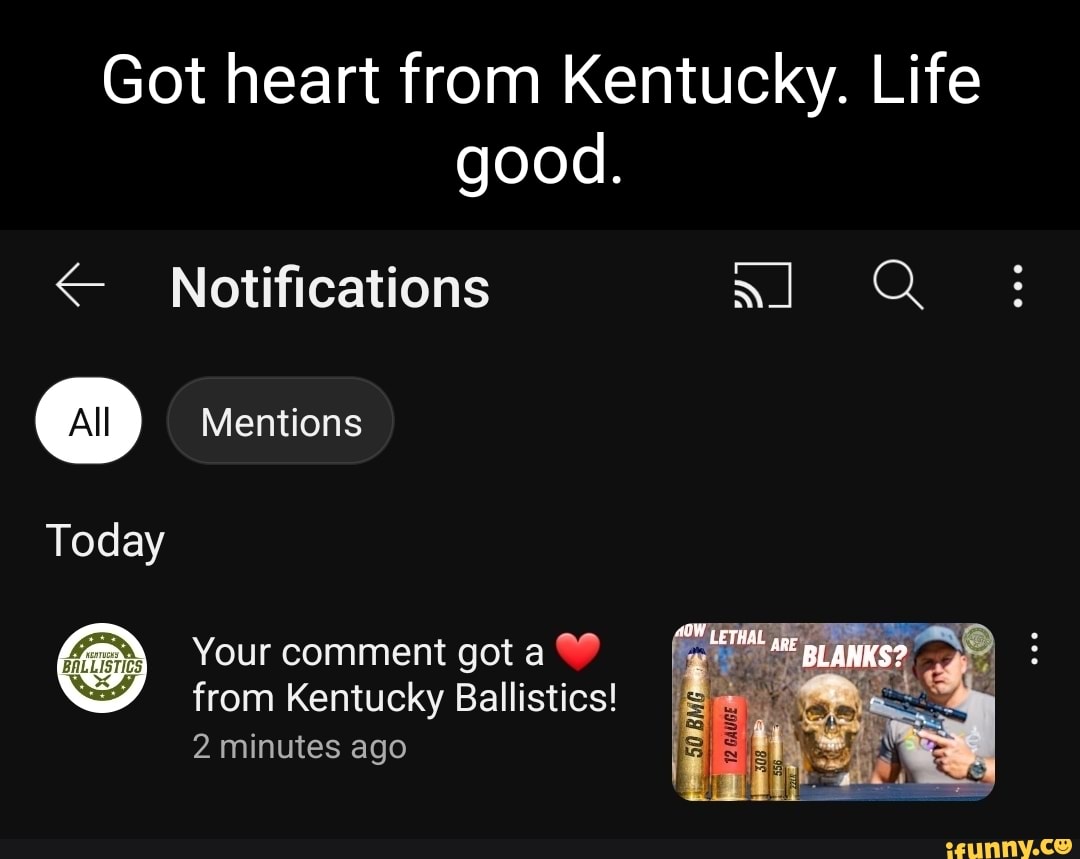
Task: Open header three-dot overflow menu
Action: tap(1017, 287)
